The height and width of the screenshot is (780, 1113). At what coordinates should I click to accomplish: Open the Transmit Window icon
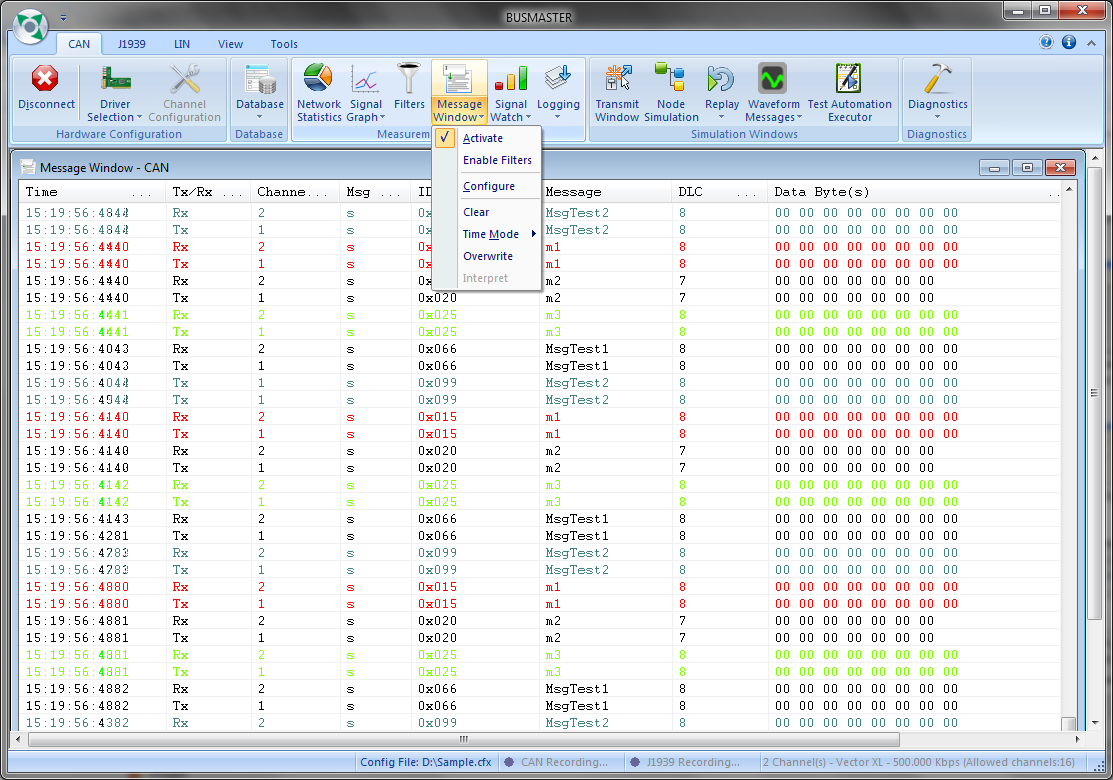618,77
